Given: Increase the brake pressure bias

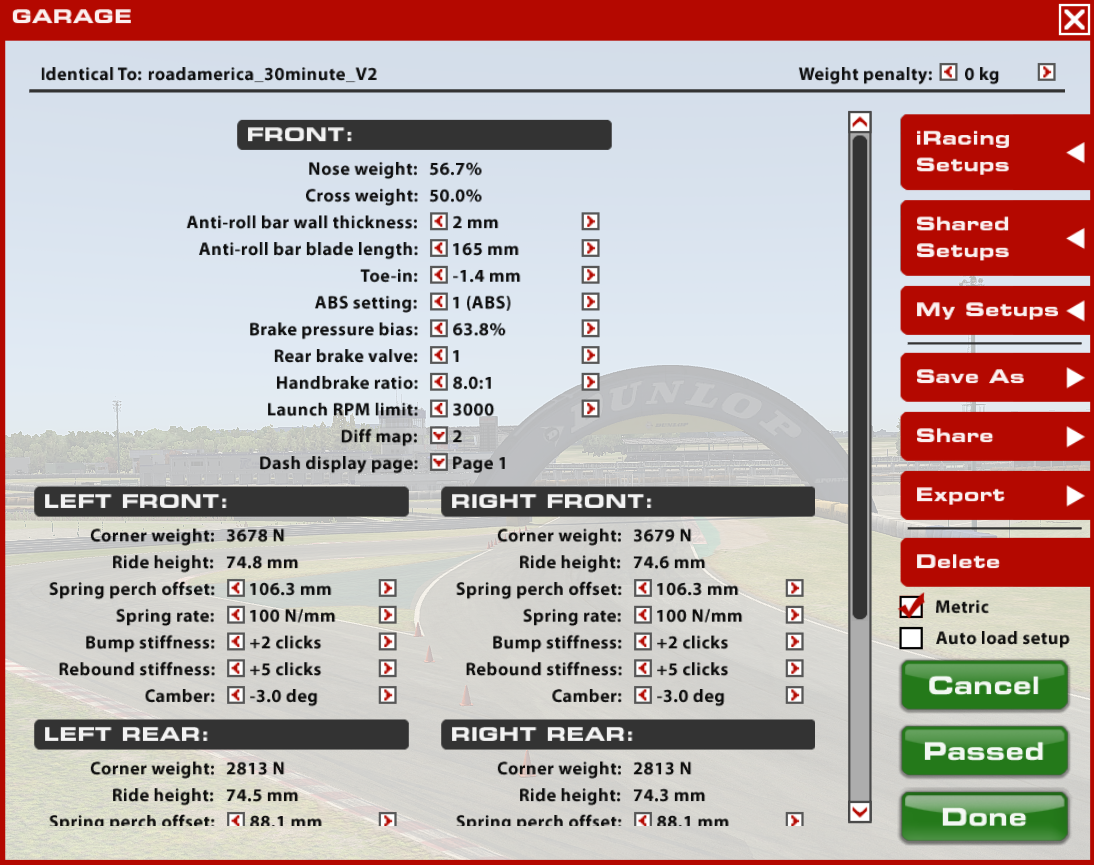Looking at the screenshot, I should tap(589, 329).
